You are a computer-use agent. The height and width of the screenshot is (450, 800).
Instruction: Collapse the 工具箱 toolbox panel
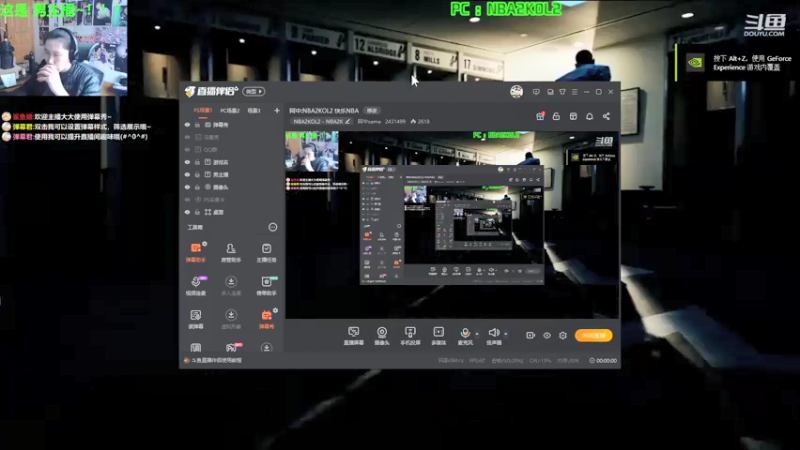point(273,228)
